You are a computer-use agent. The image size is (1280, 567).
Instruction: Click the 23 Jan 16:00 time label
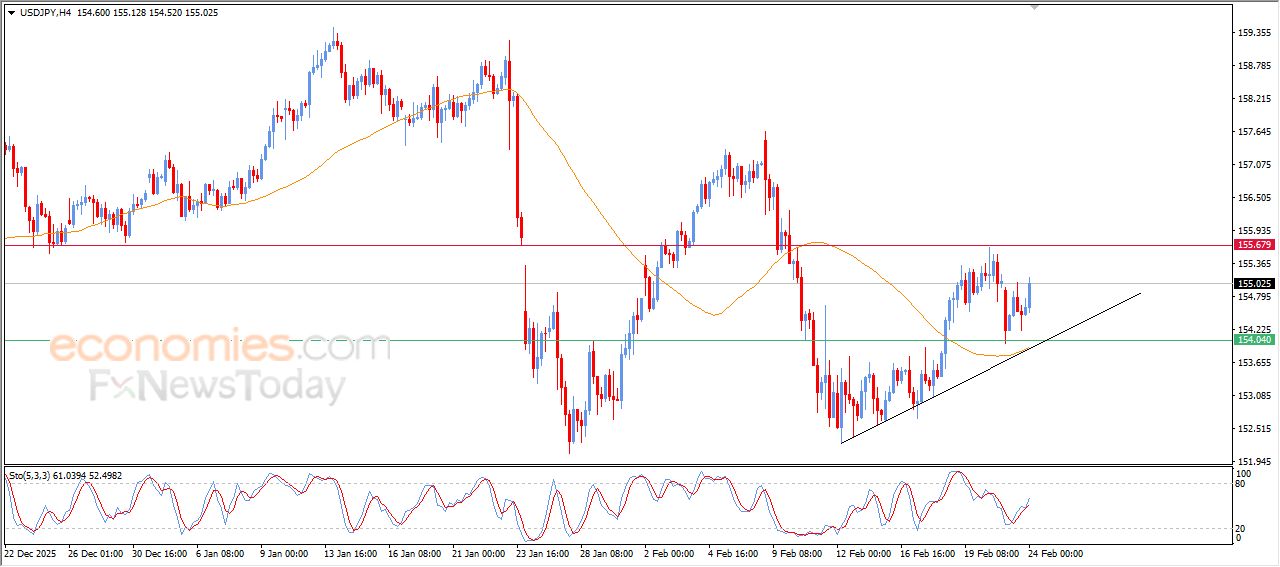541,553
